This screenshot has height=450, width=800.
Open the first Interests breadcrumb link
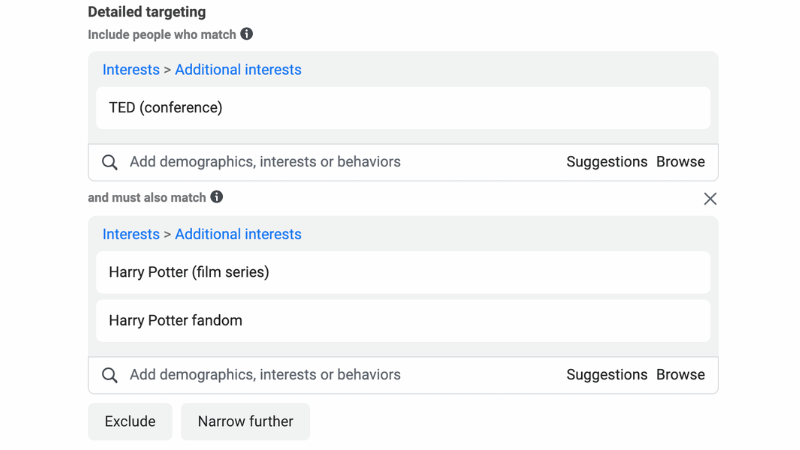tap(131, 69)
